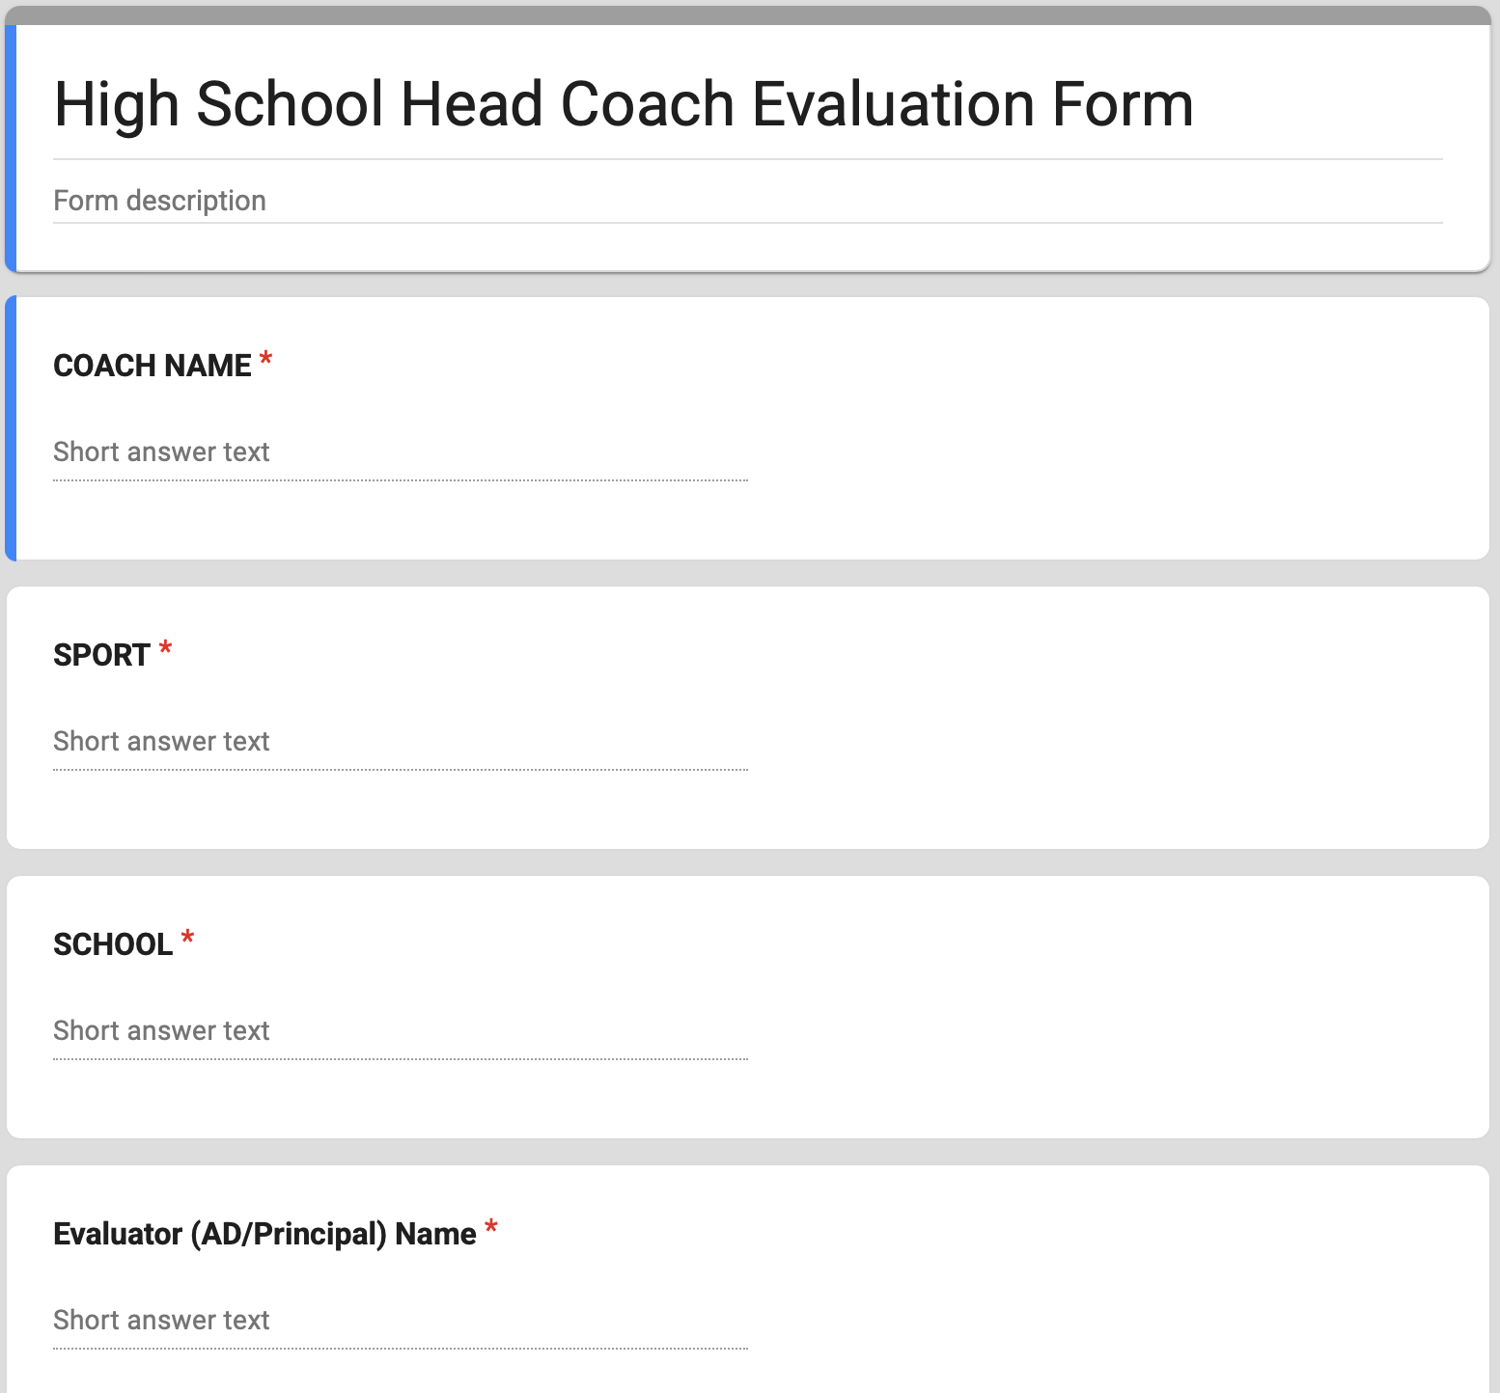Screen dimensions: 1500x1393
Task: Click the red required asterisk beside SCHOOL
Action: 187,938
